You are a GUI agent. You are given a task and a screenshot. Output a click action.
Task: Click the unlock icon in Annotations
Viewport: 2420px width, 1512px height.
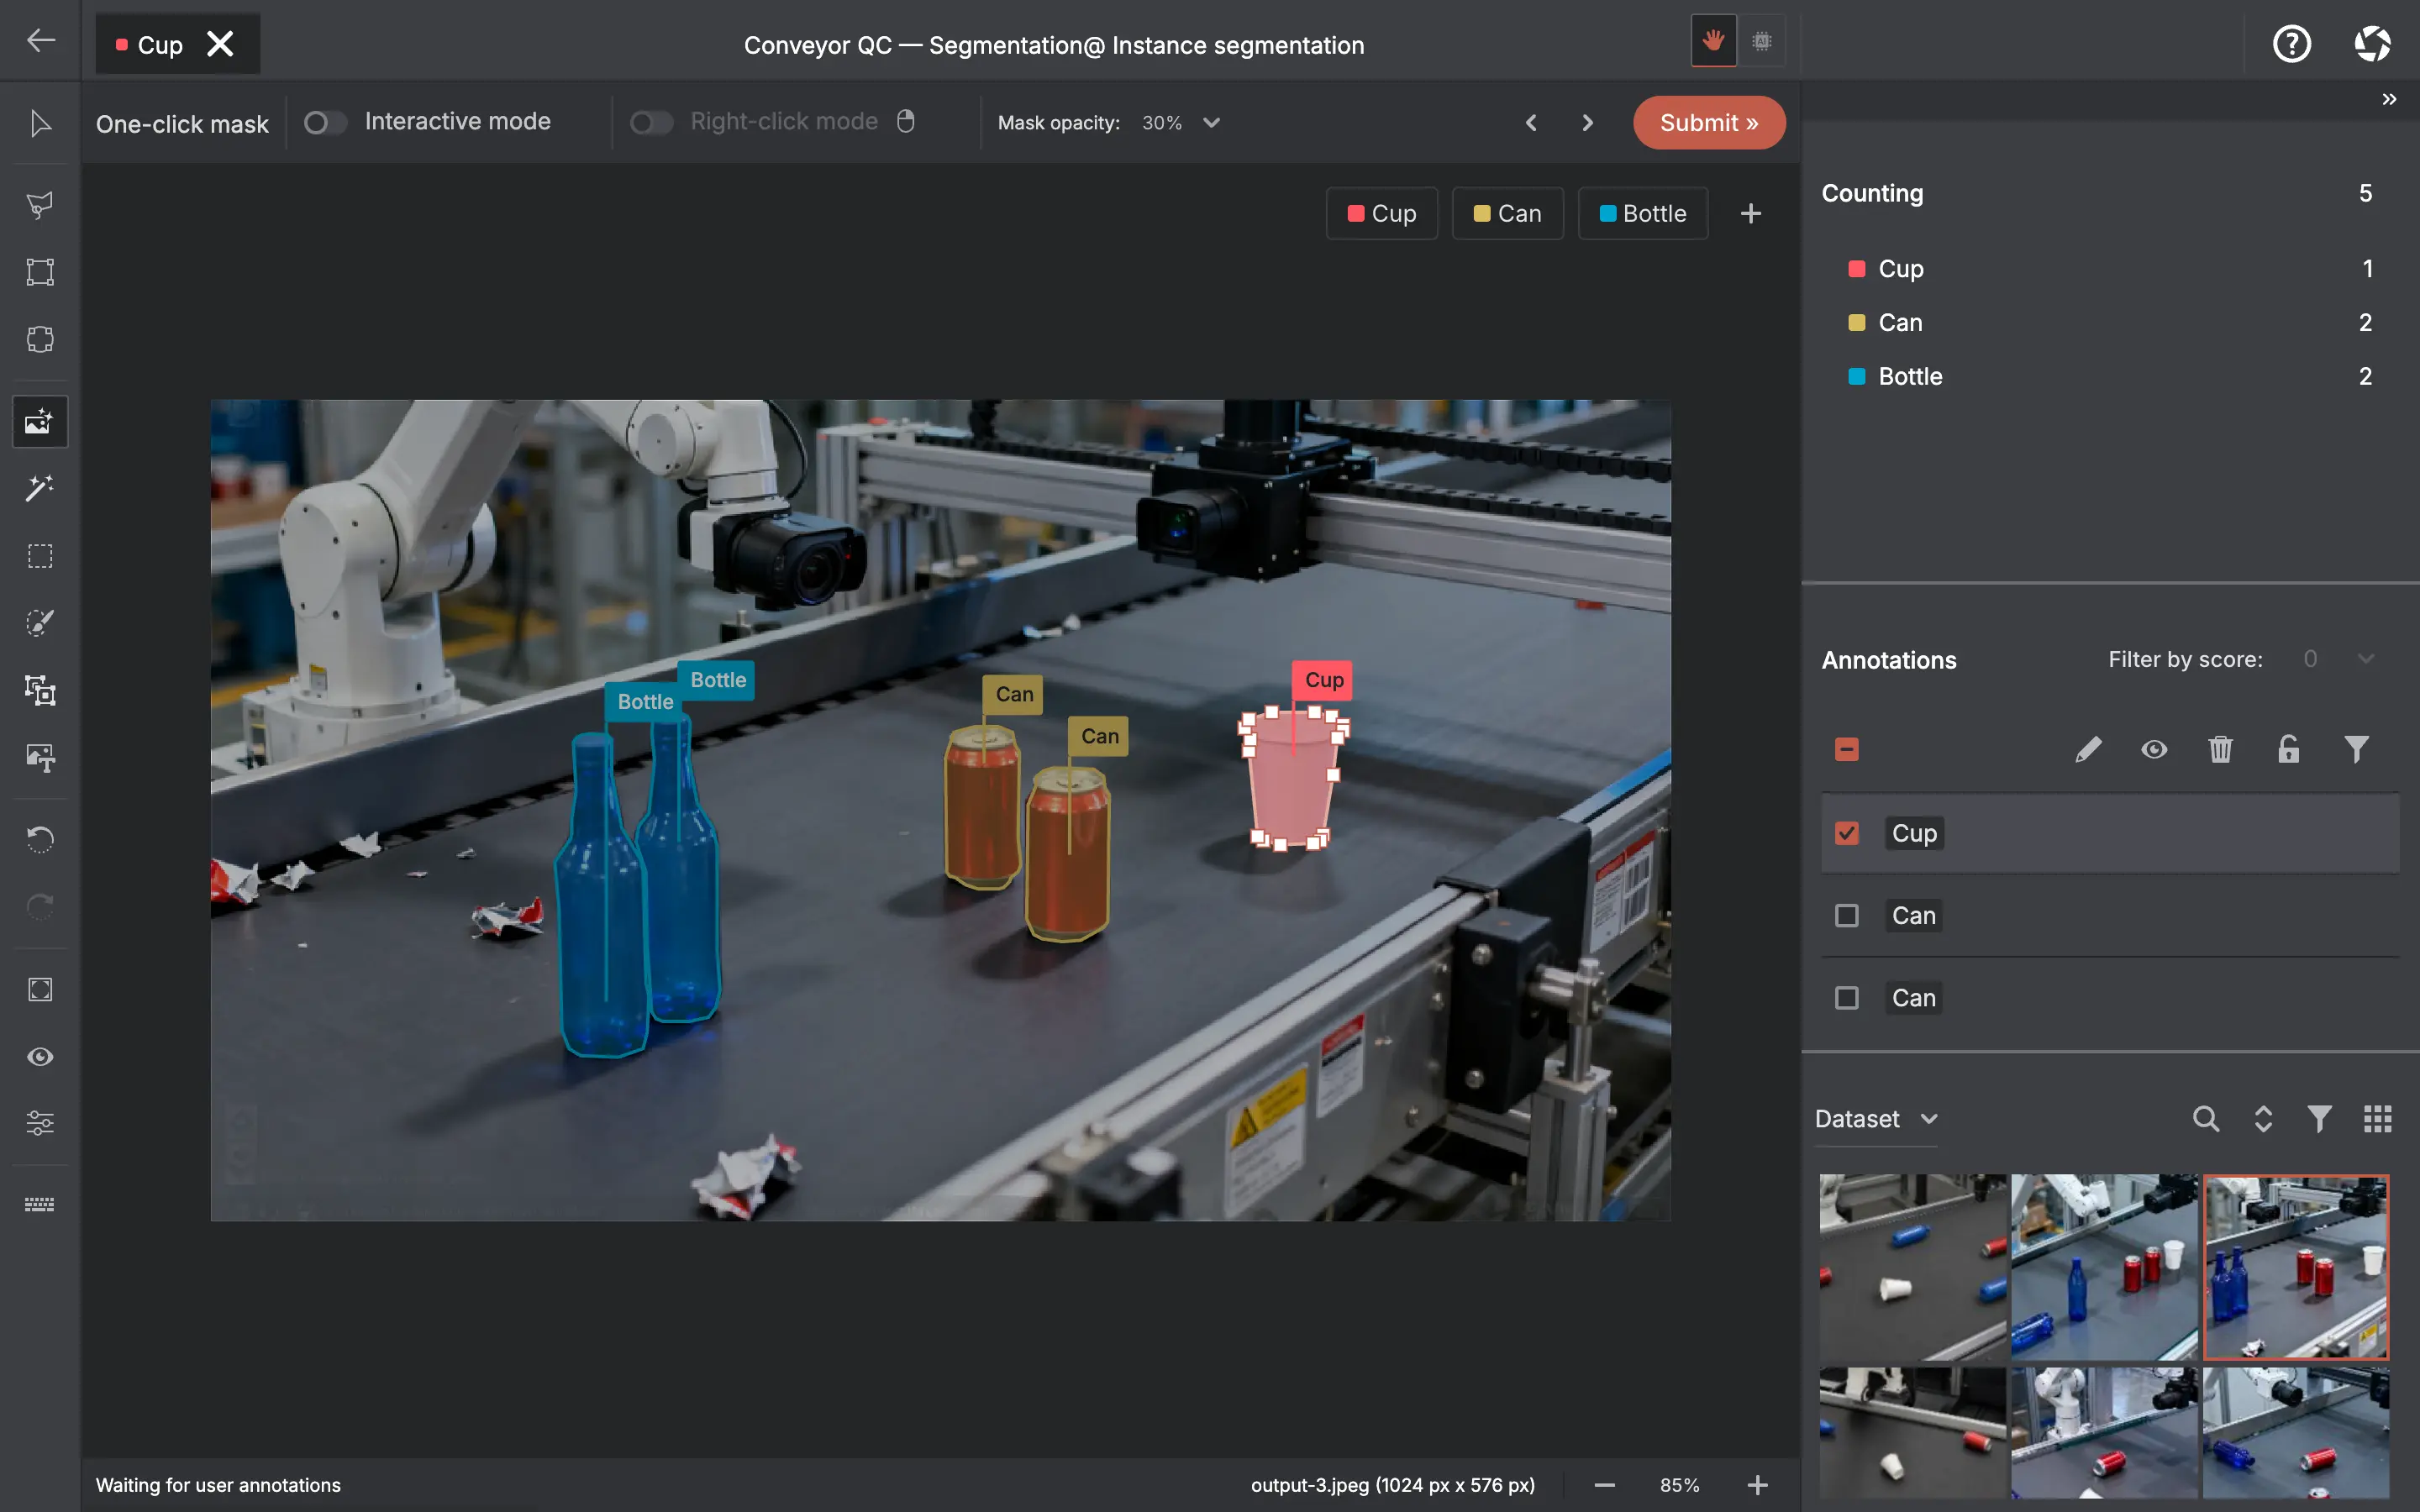tap(2288, 749)
